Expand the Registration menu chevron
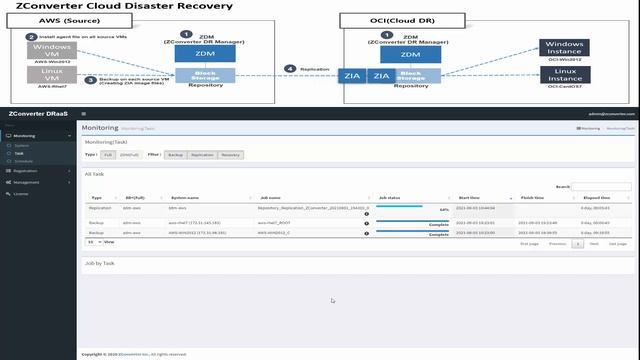Image resolution: width=640 pixels, height=360 pixels. [69, 171]
